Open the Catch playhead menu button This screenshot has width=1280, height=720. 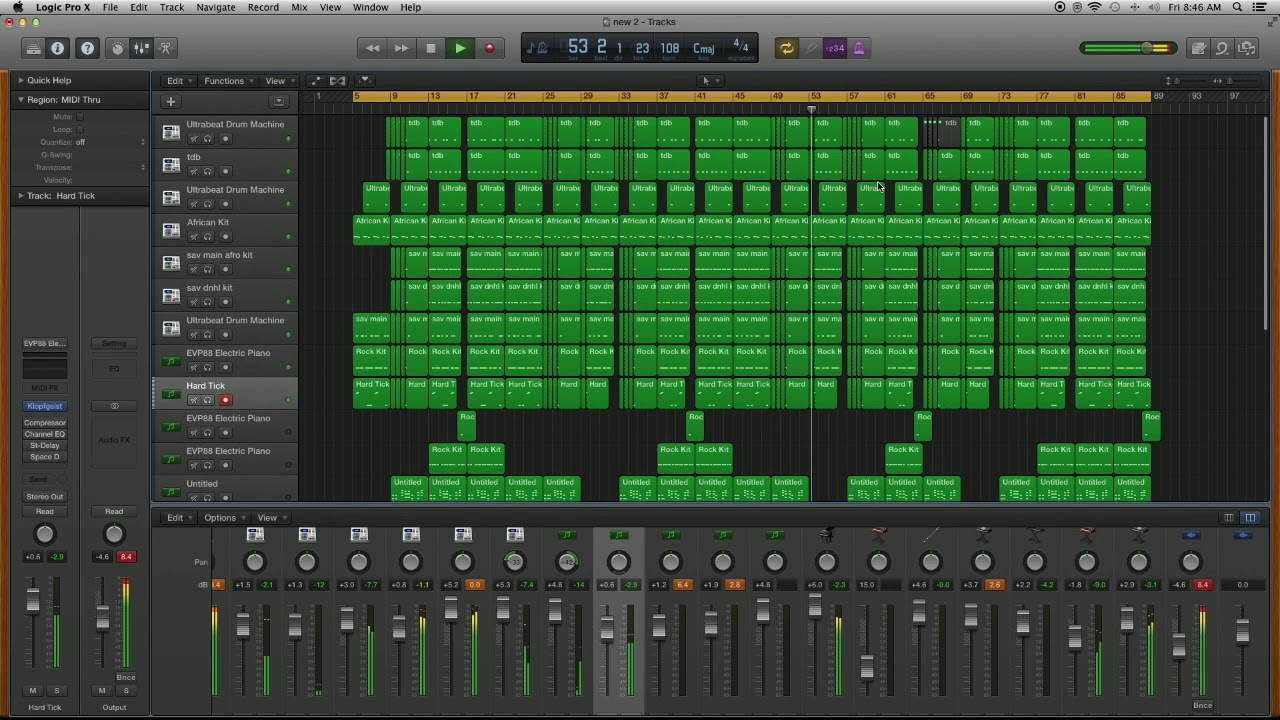coord(365,81)
